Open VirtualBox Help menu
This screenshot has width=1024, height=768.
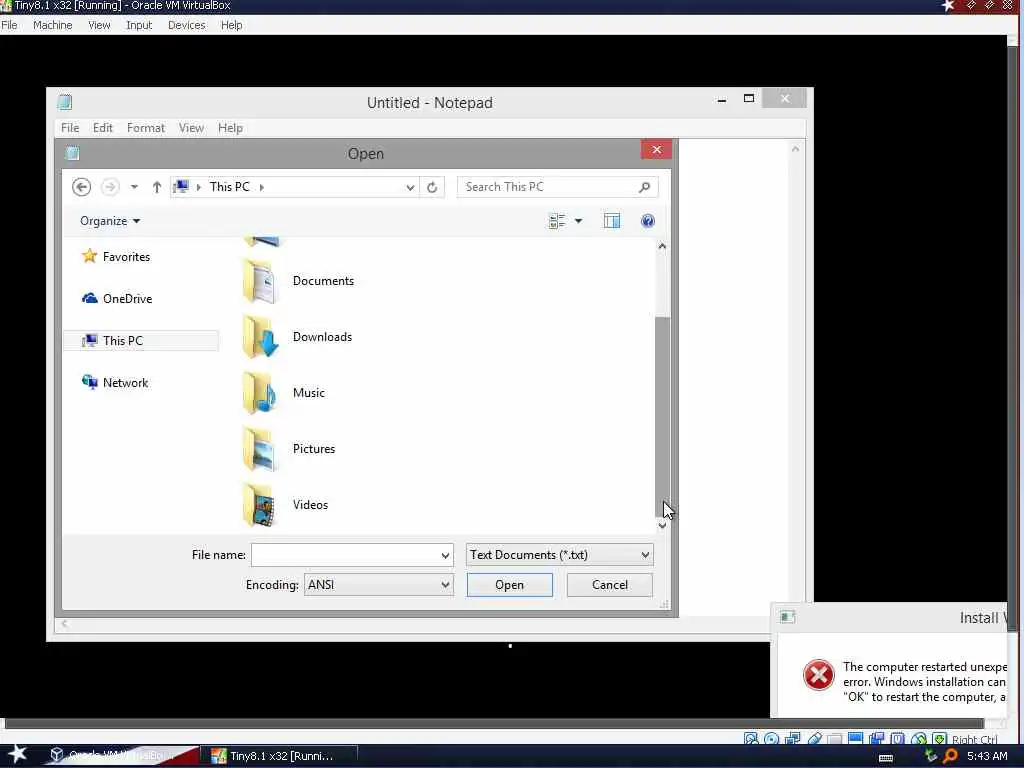tap(232, 25)
